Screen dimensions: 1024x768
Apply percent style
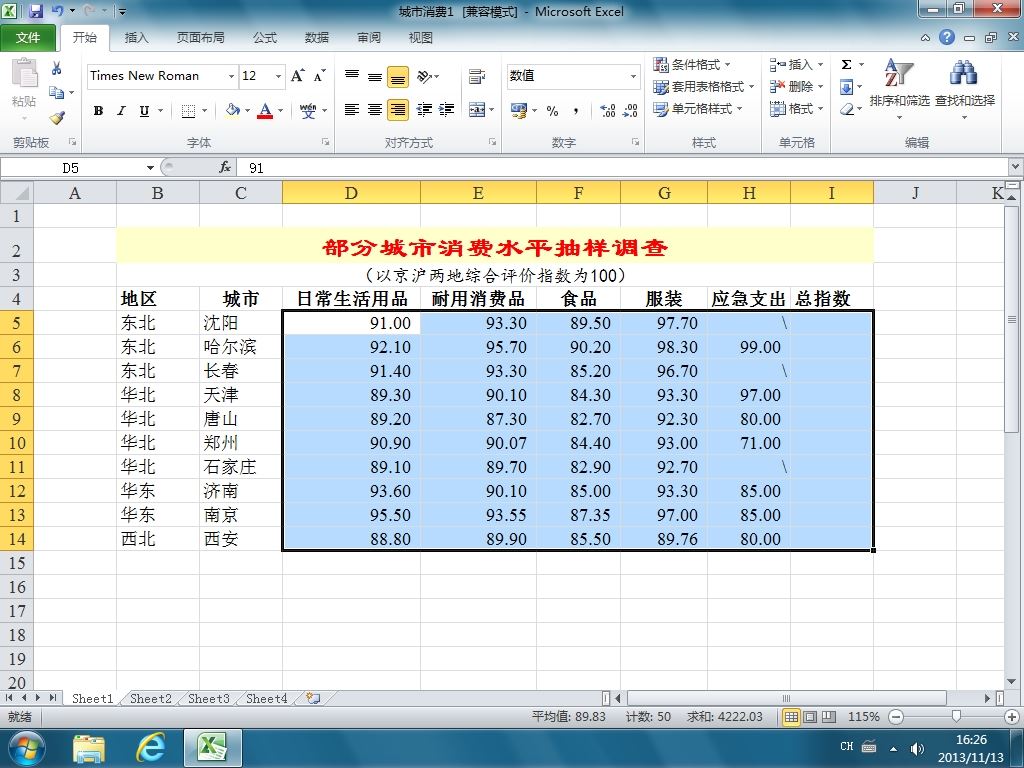point(552,110)
